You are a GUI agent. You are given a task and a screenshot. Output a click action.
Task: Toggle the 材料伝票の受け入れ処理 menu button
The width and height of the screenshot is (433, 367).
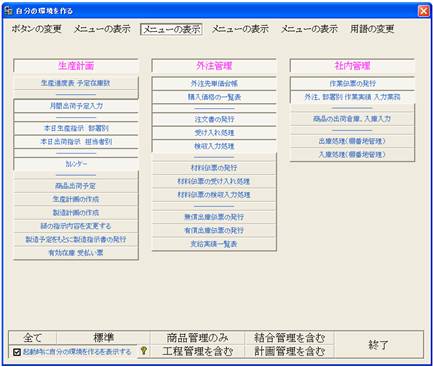coord(214,181)
